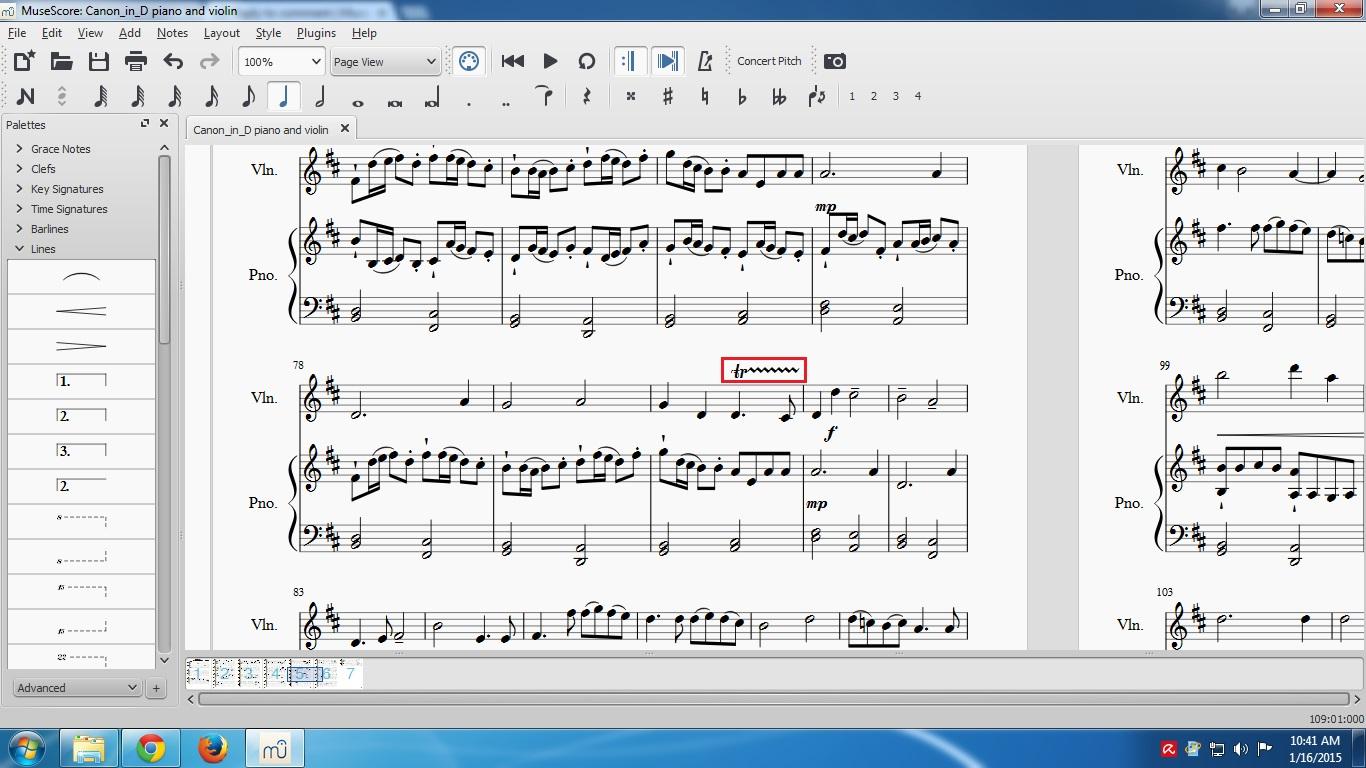Select voice 4
This screenshot has height=768, width=1366.
(x=918, y=97)
